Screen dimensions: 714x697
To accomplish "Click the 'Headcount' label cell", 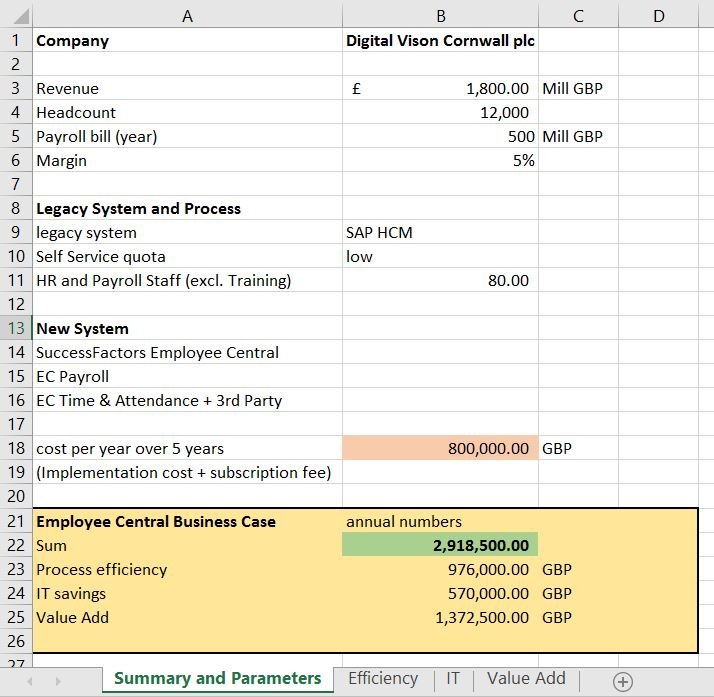I will click(187, 112).
